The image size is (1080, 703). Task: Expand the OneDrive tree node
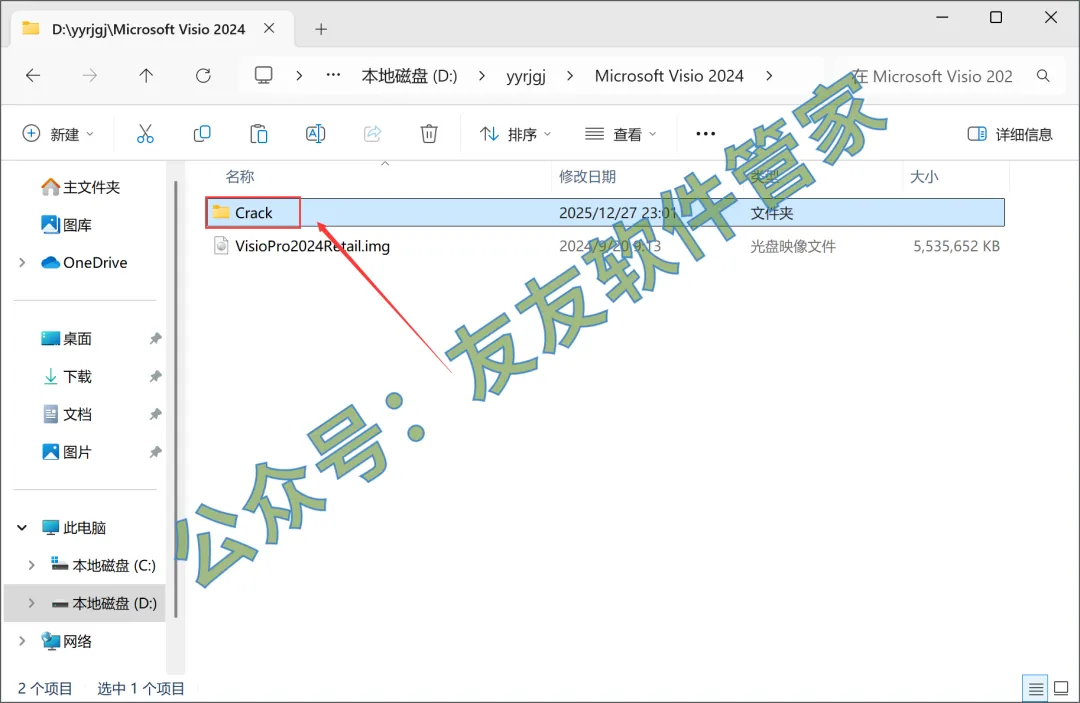coord(22,262)
